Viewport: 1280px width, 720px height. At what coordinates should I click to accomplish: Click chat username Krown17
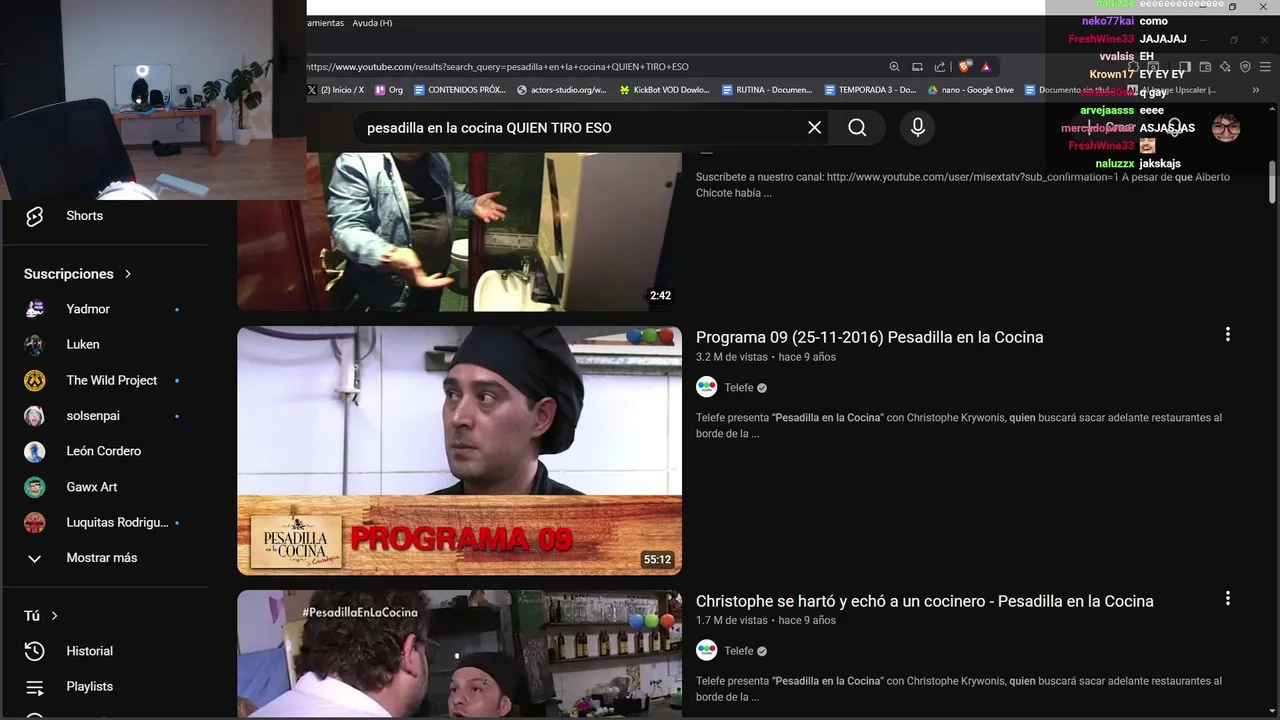coord(1112,74)
